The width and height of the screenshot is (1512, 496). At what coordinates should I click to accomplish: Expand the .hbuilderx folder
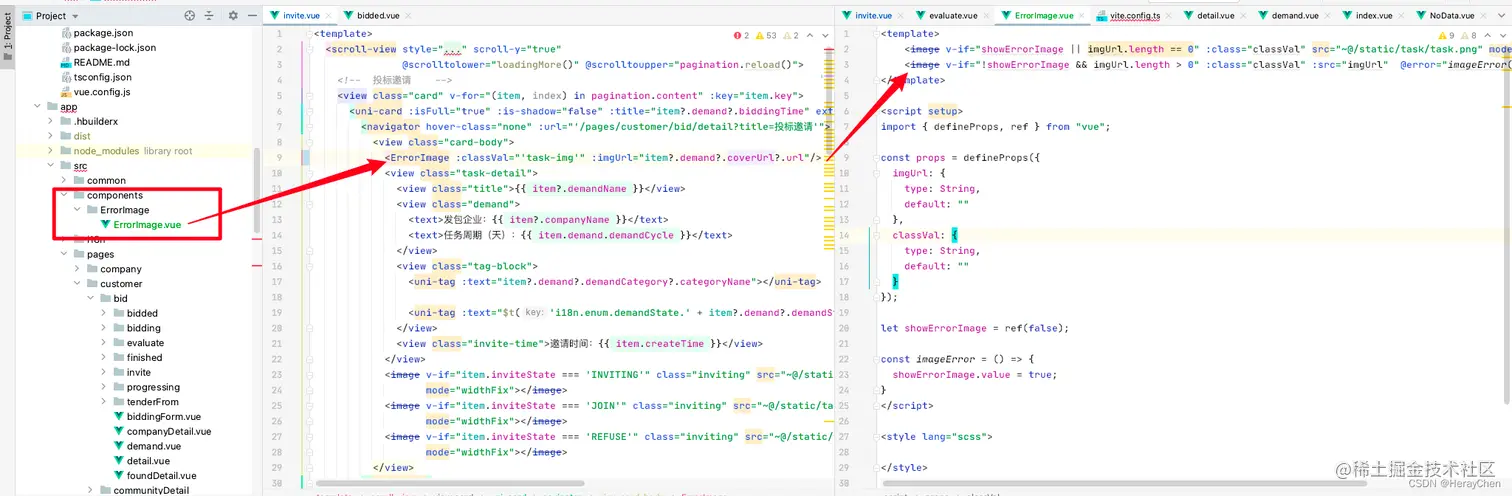(x=51, y=121)
